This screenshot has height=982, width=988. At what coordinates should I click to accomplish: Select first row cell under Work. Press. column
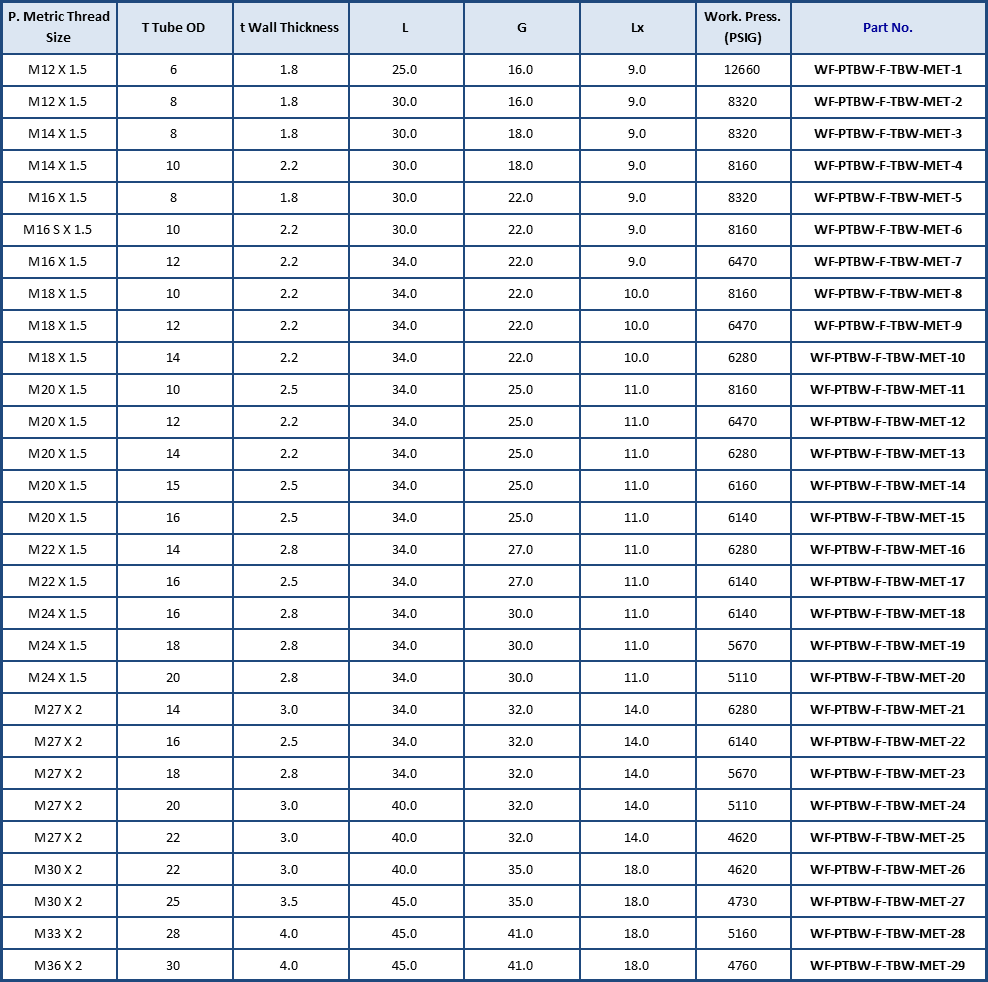[x=742, y=70]
